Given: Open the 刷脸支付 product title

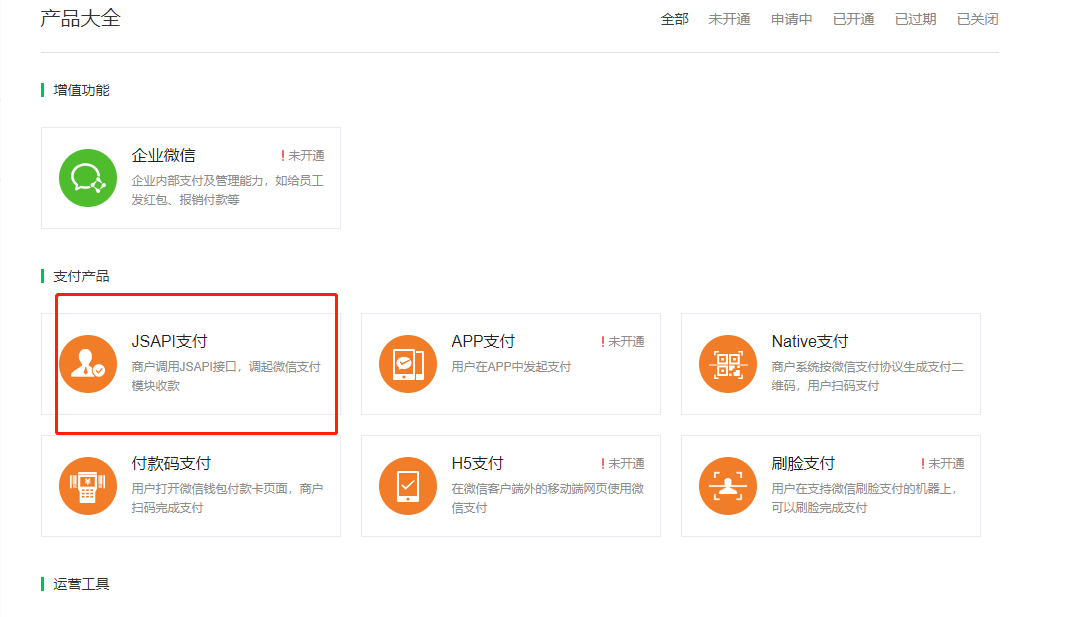Looking at the screenshot, I should coord(803,463).
